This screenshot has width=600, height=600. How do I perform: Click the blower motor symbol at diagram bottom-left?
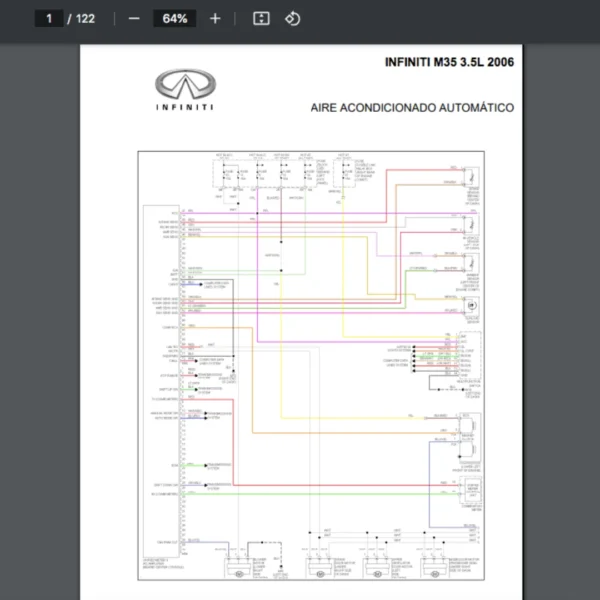(x=240, y=574)
